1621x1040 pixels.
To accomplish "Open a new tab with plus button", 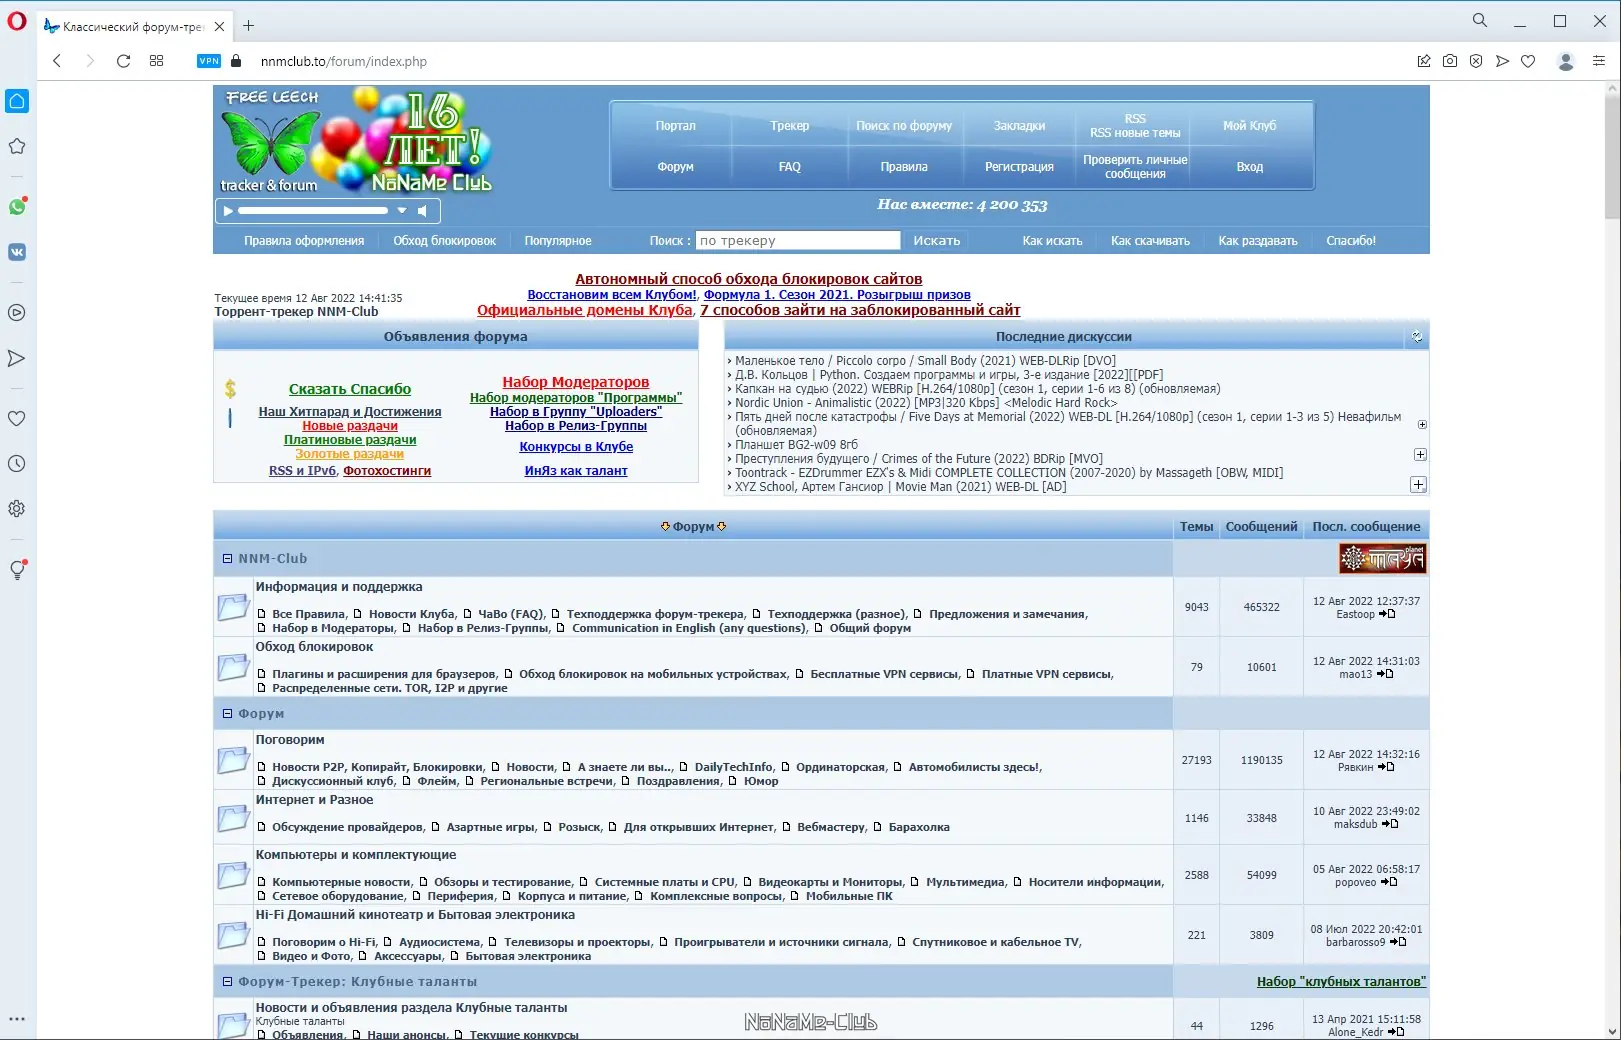I will (249, 26).
